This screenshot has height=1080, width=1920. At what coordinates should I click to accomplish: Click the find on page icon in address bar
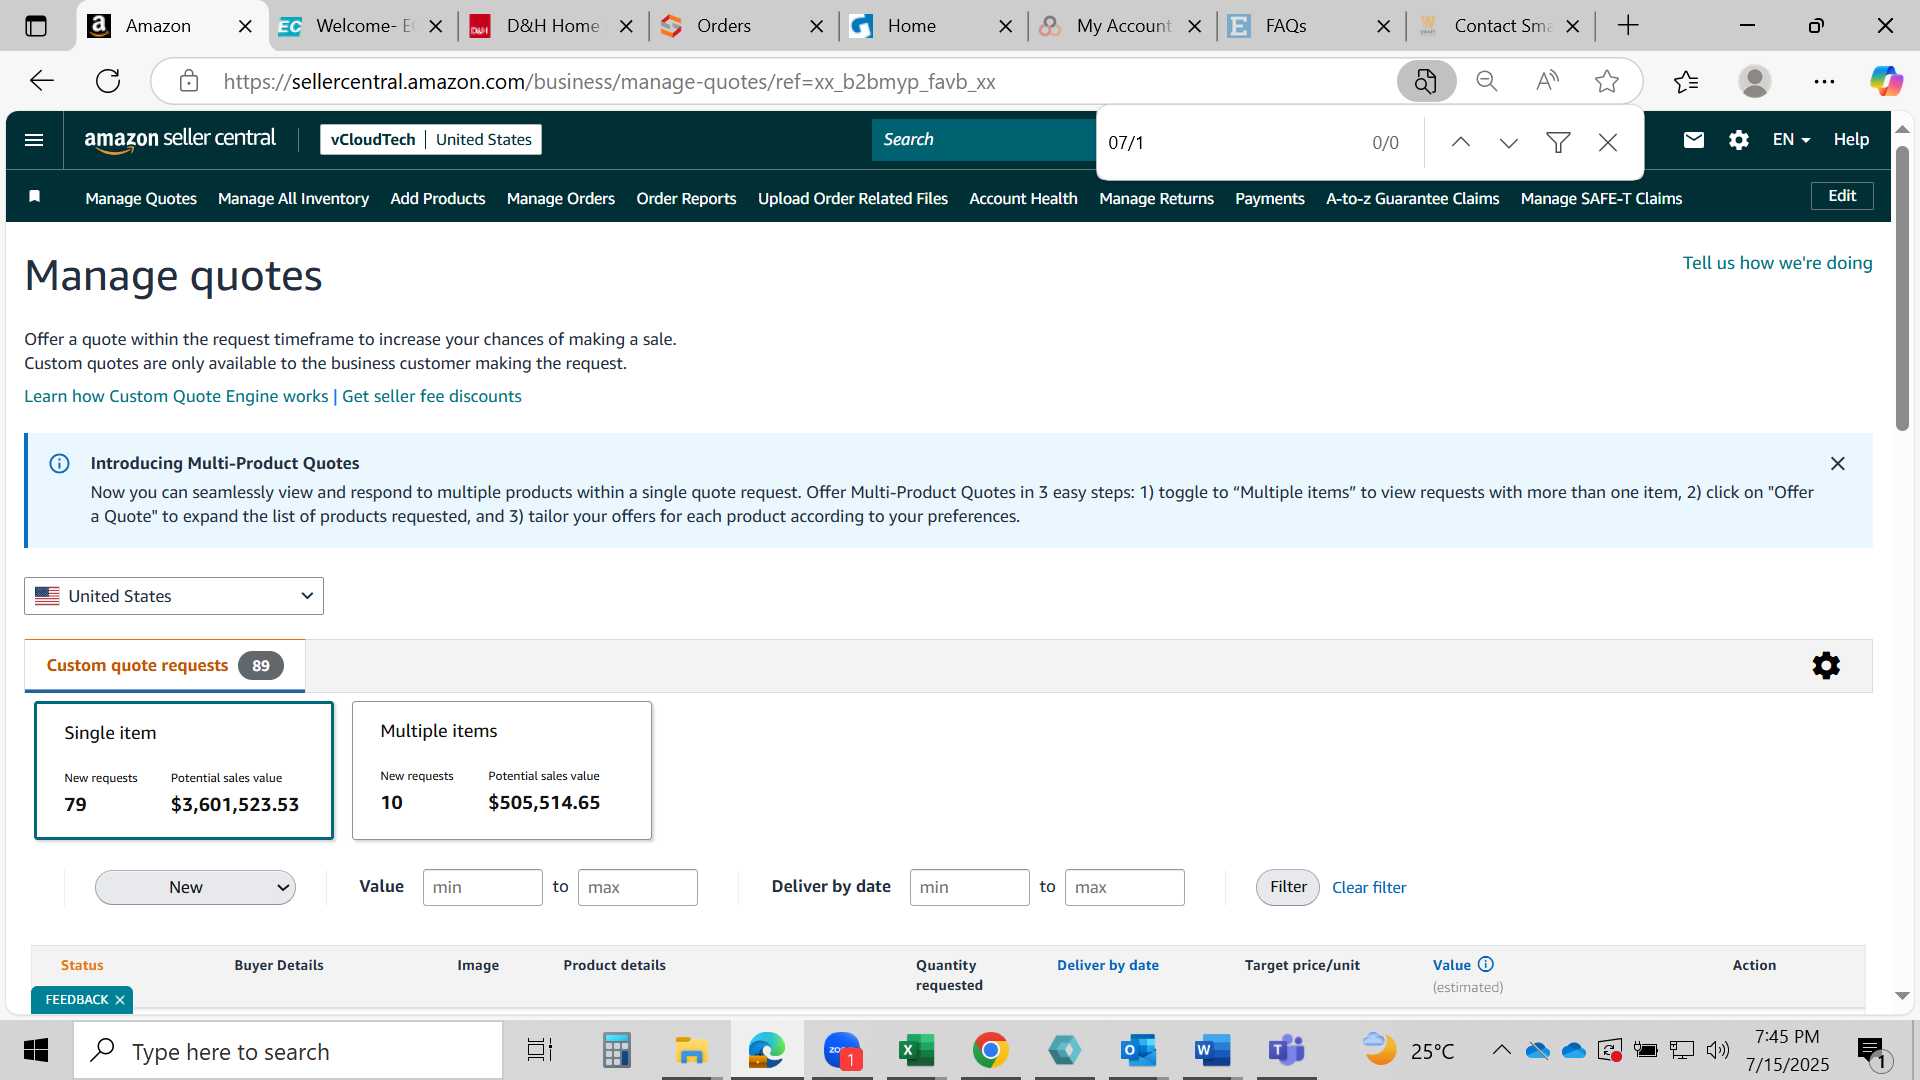point(1426,81)
